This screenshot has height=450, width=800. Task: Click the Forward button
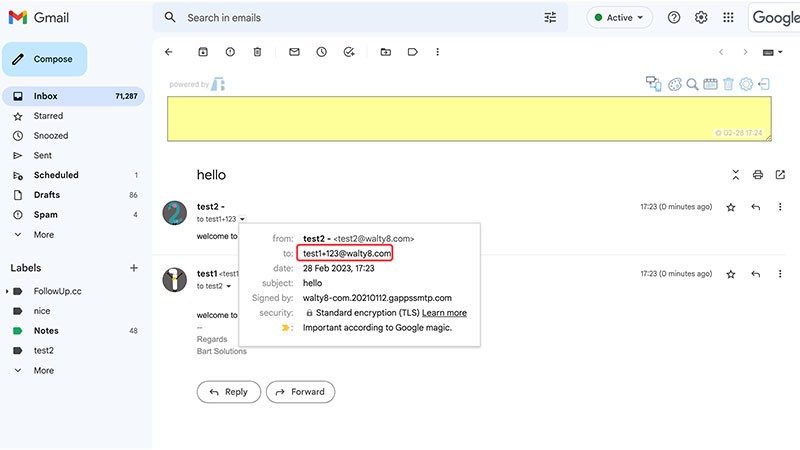point(301,392)
